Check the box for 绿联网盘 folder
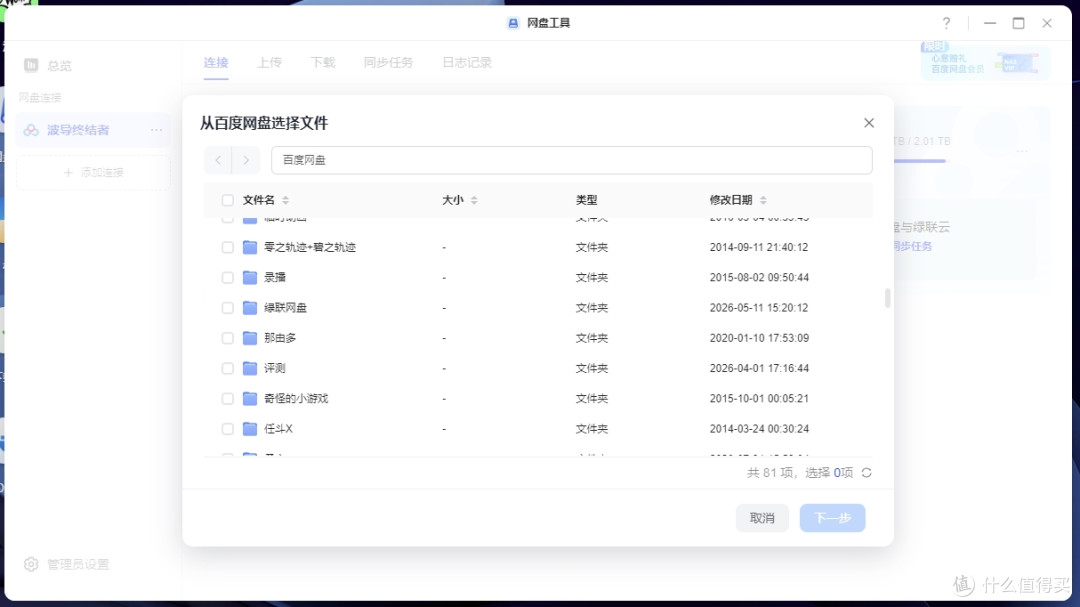 (227, 308)
